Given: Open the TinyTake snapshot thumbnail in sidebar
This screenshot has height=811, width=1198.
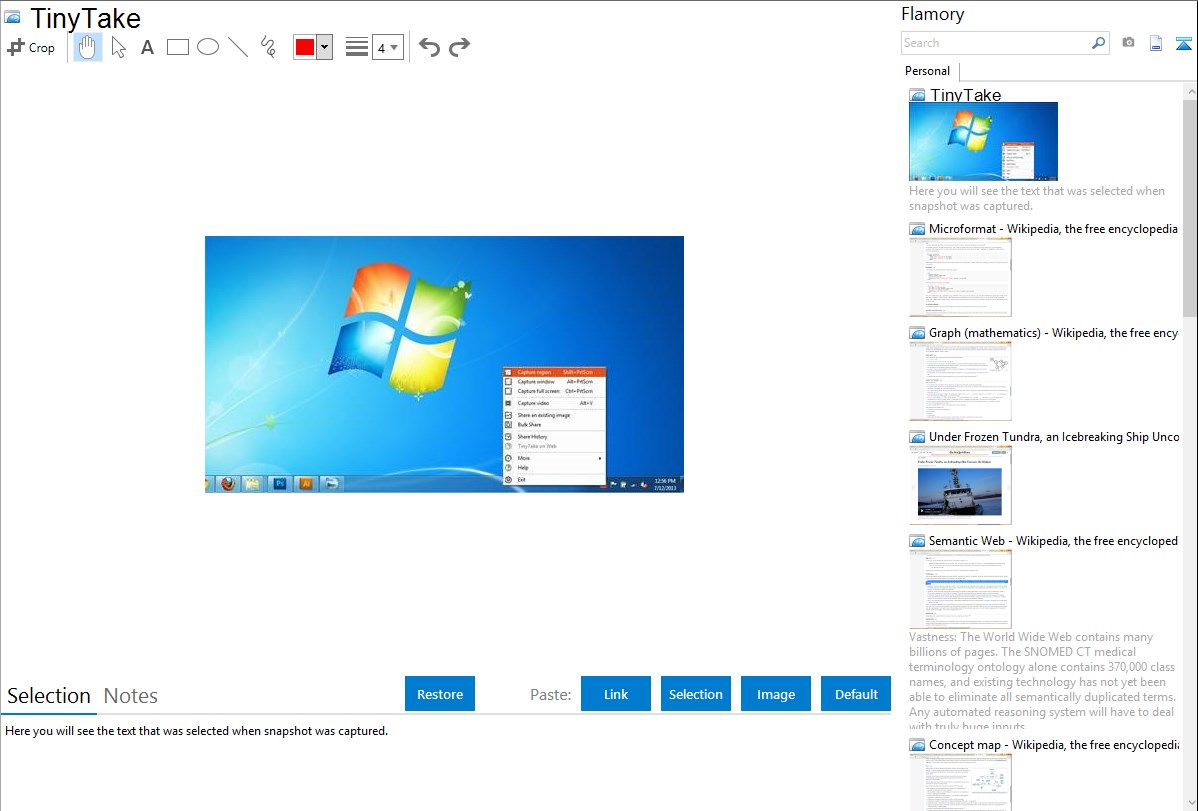Looking at the screenshot, I should [x=983, y=141].
